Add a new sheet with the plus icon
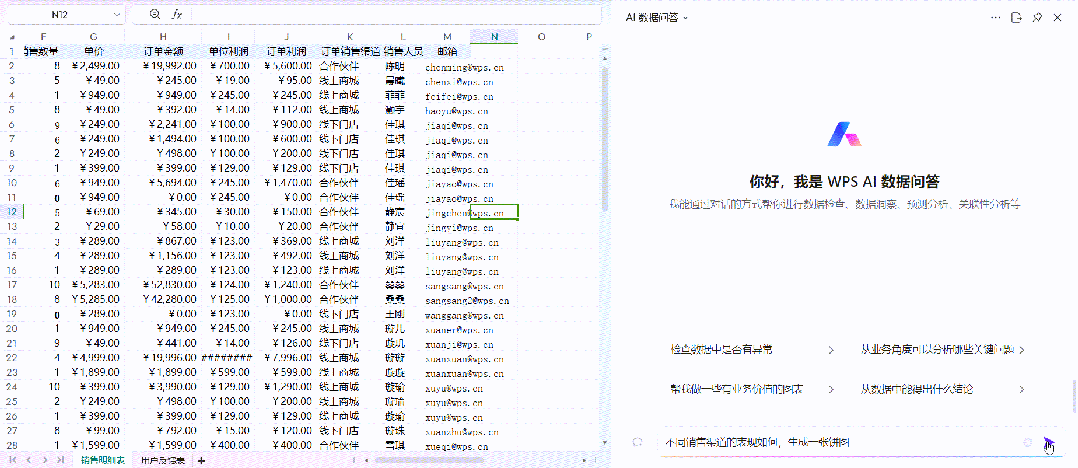The image size is (1078, 468). (x=201, y=460)
